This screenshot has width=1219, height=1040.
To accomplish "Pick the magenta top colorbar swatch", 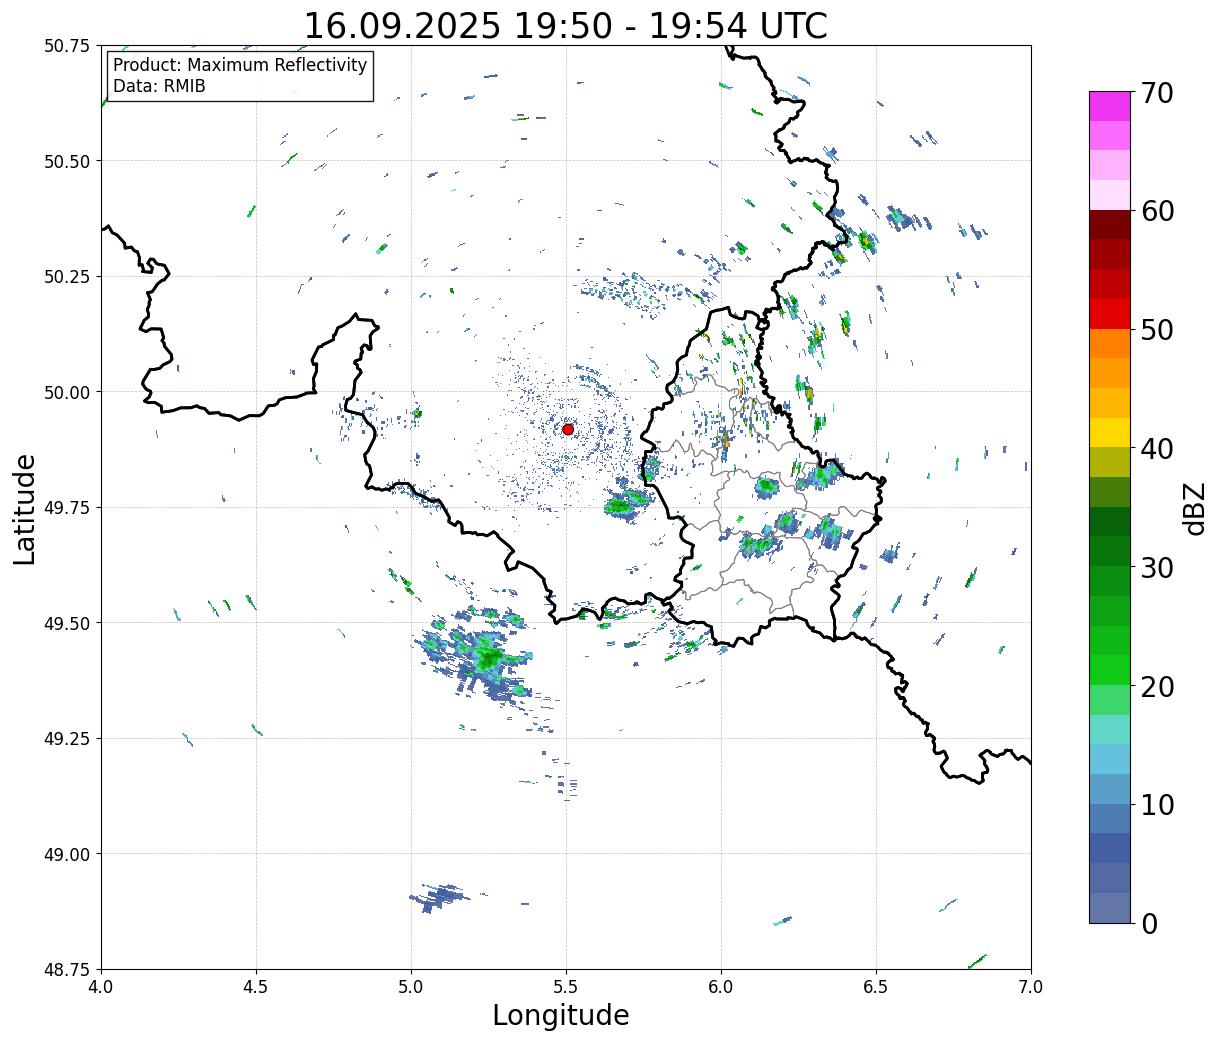I will point(1110,106).
